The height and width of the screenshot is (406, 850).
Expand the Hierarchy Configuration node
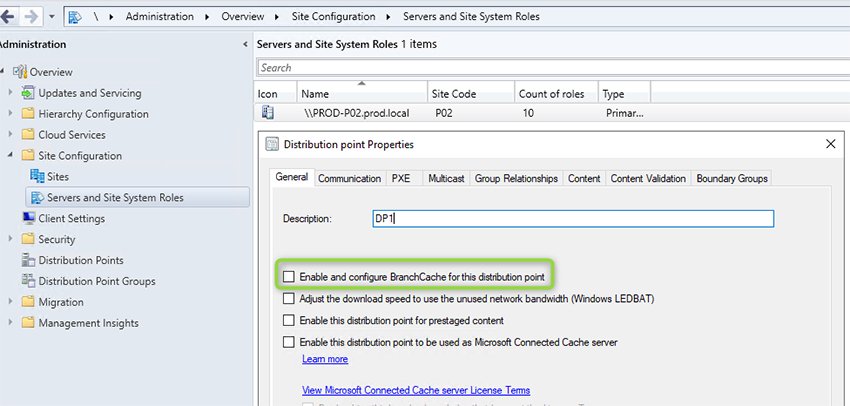(10, 114)
